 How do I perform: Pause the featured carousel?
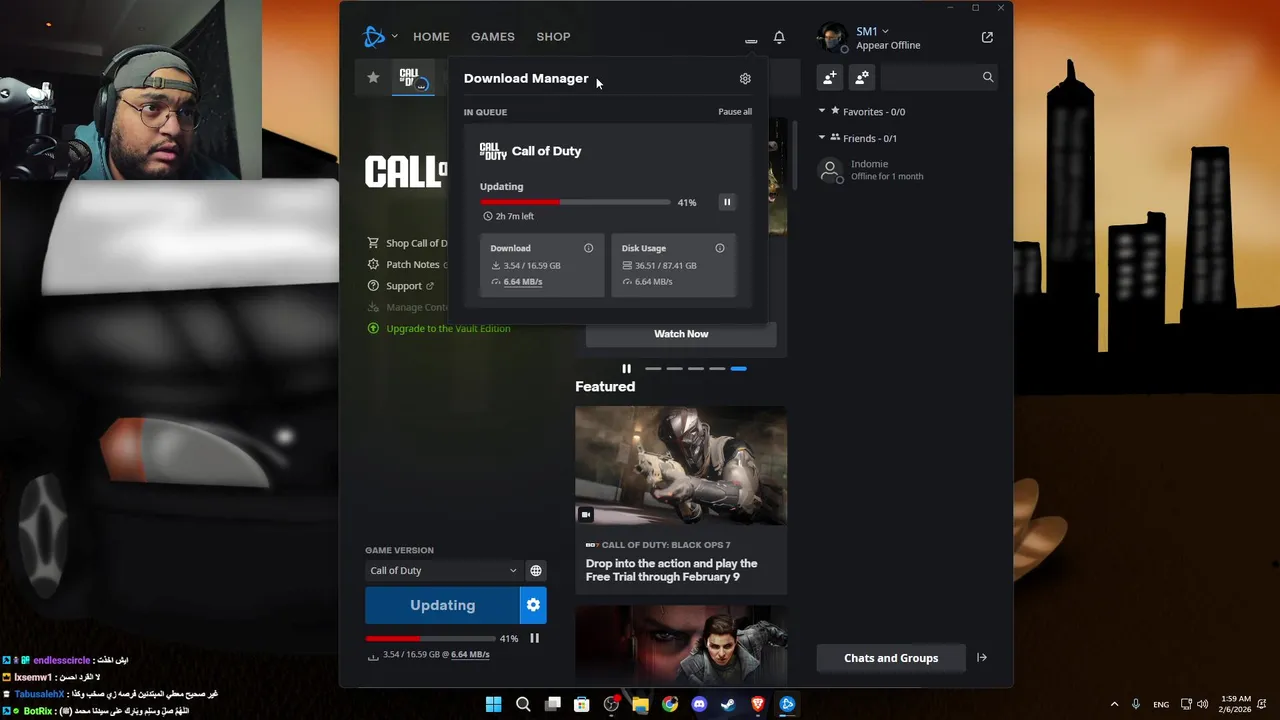(x=627, y=369)
